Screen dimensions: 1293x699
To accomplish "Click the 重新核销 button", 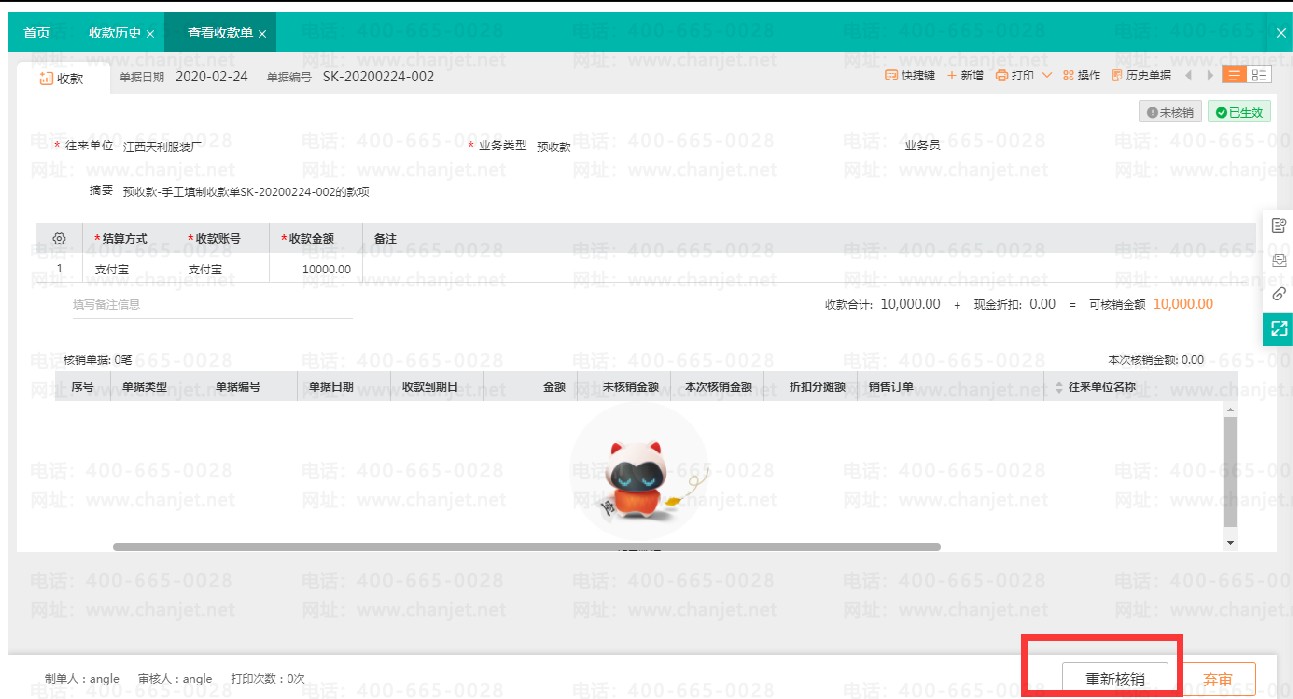I will (x=1115, y=679).
